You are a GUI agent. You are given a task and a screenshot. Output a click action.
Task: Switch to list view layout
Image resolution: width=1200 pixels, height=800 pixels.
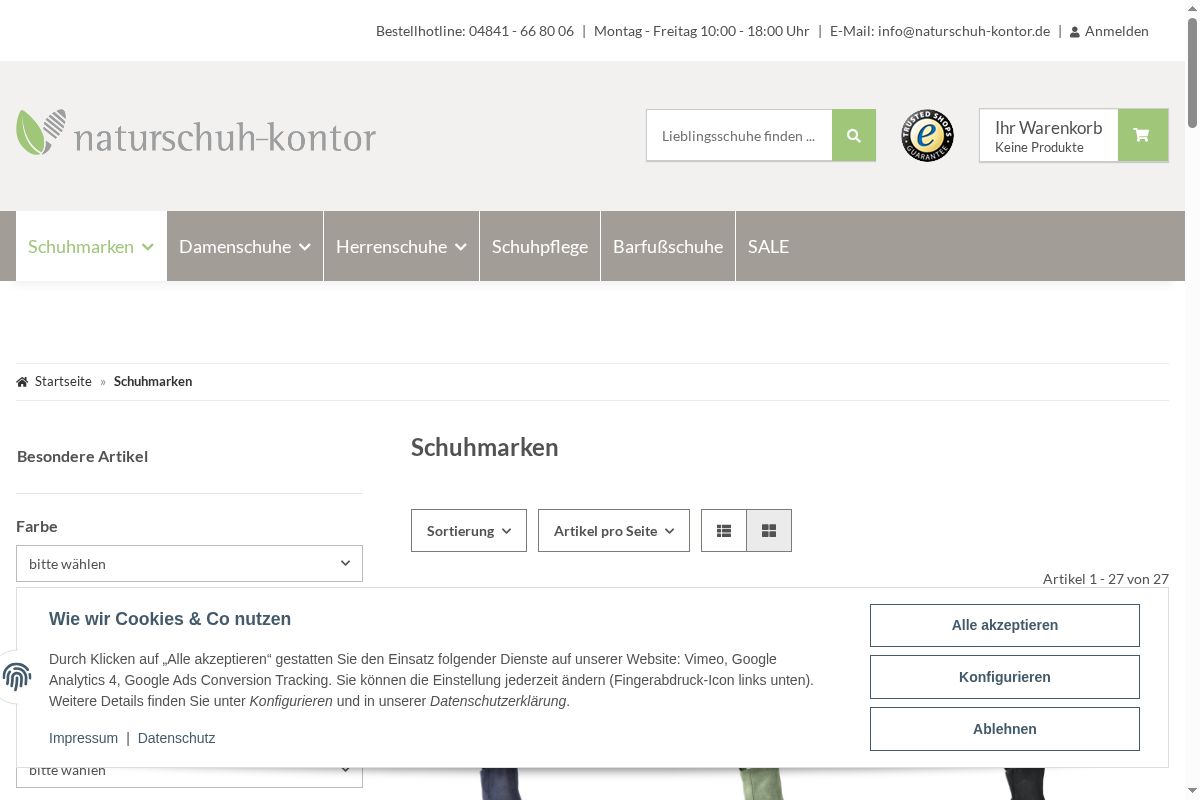724,531
